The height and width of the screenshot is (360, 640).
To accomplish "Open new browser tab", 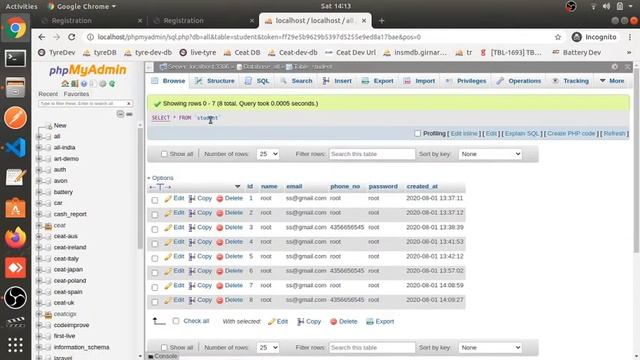I will click(382, 20).
